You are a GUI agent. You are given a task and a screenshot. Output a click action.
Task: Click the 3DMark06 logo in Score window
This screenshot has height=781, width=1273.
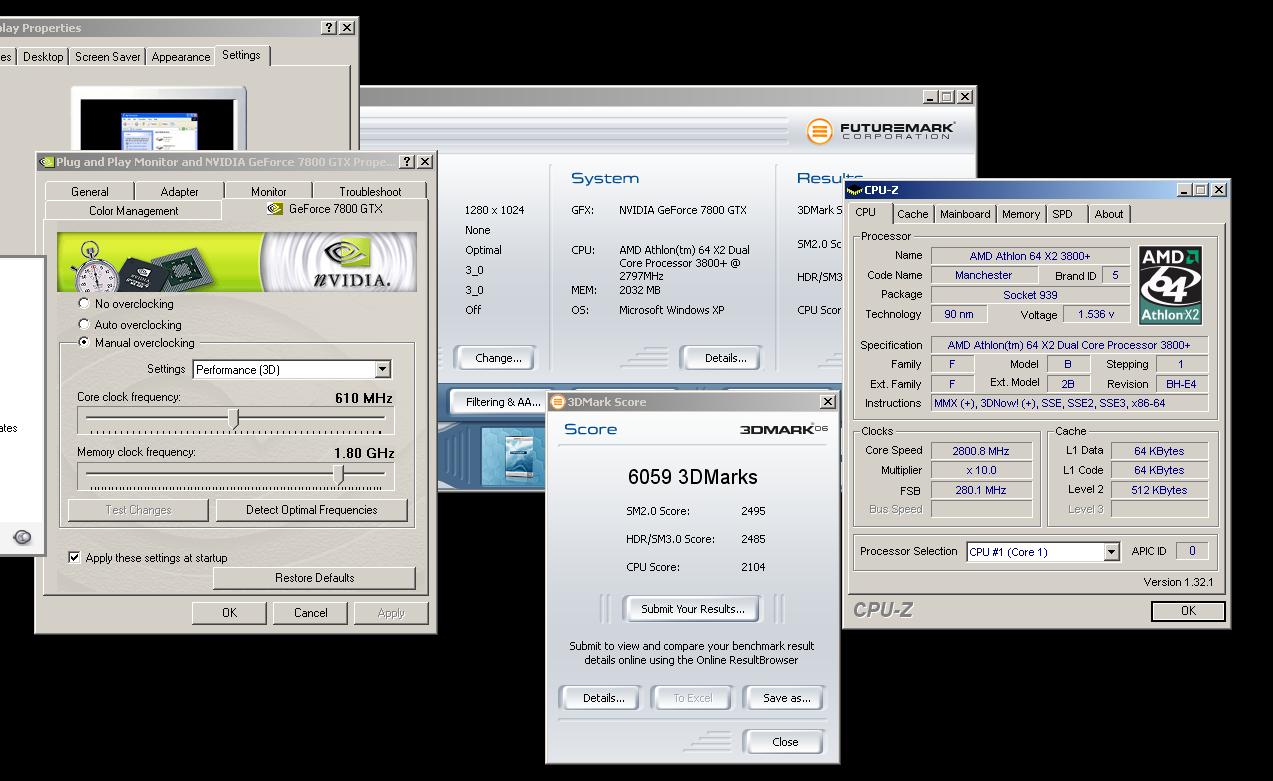click(783, 429)
